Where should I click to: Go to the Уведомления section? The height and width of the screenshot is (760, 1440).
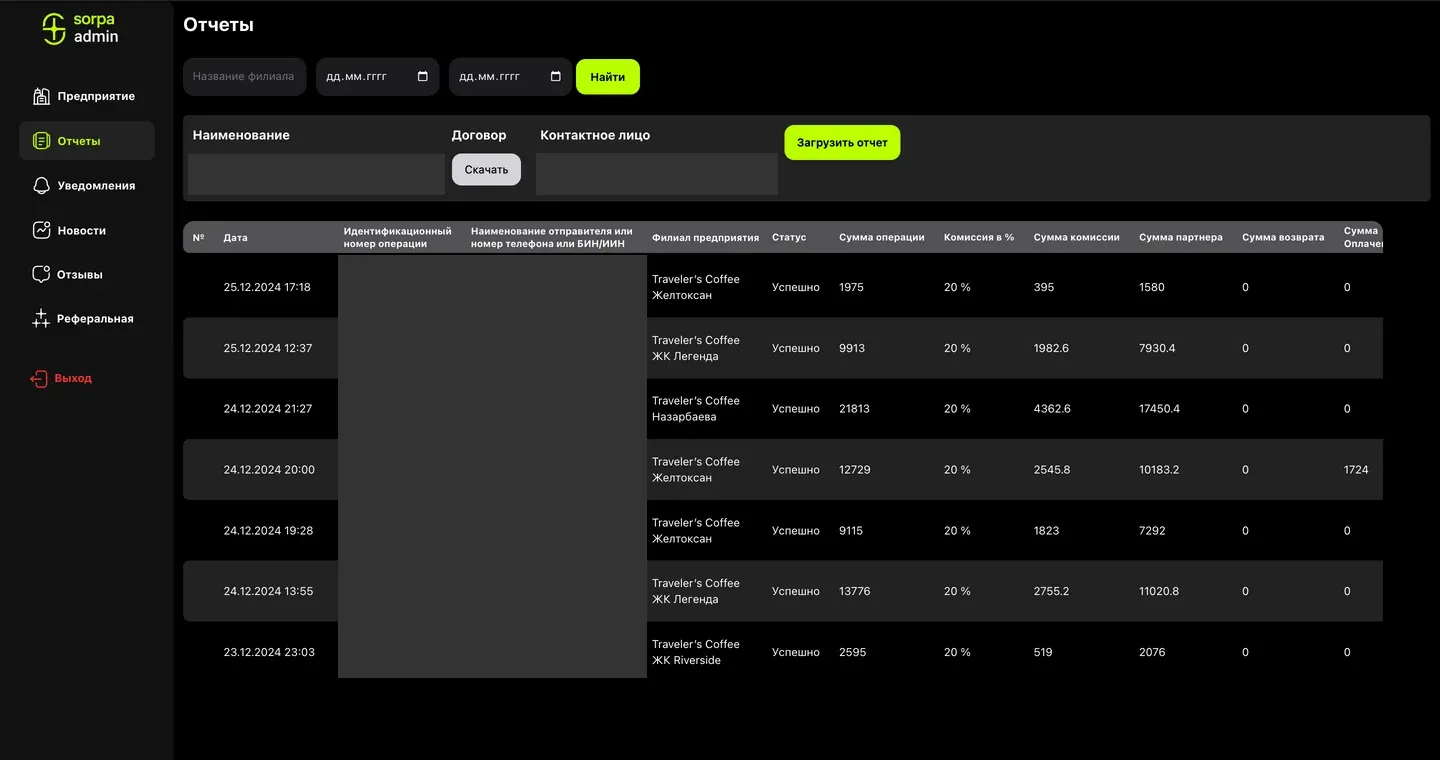tap(87, 186)
